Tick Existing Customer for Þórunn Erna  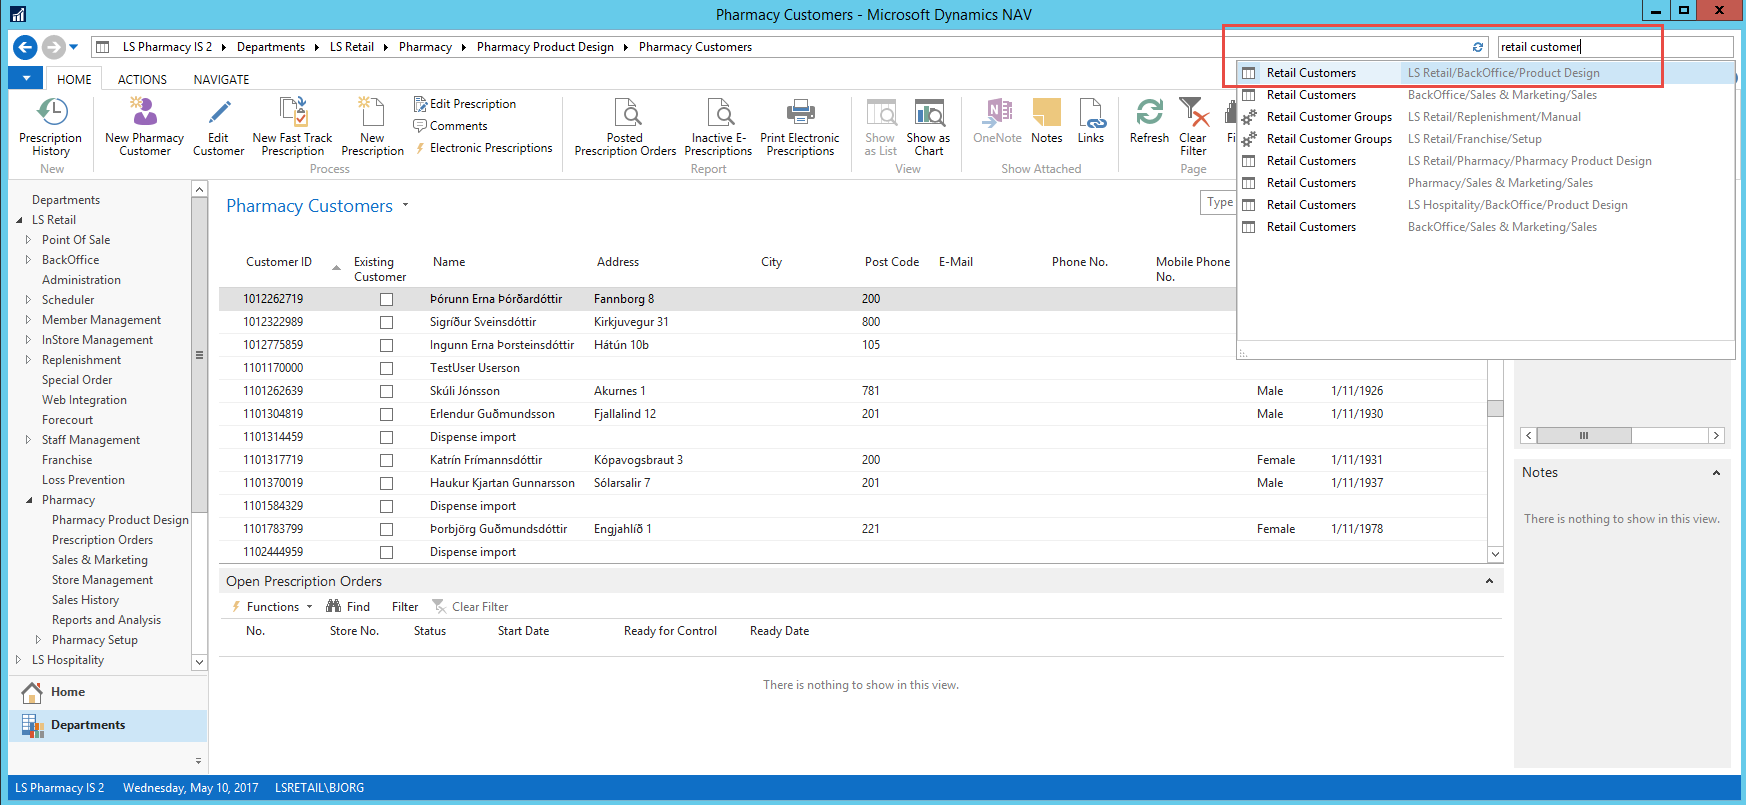(386, 299)
